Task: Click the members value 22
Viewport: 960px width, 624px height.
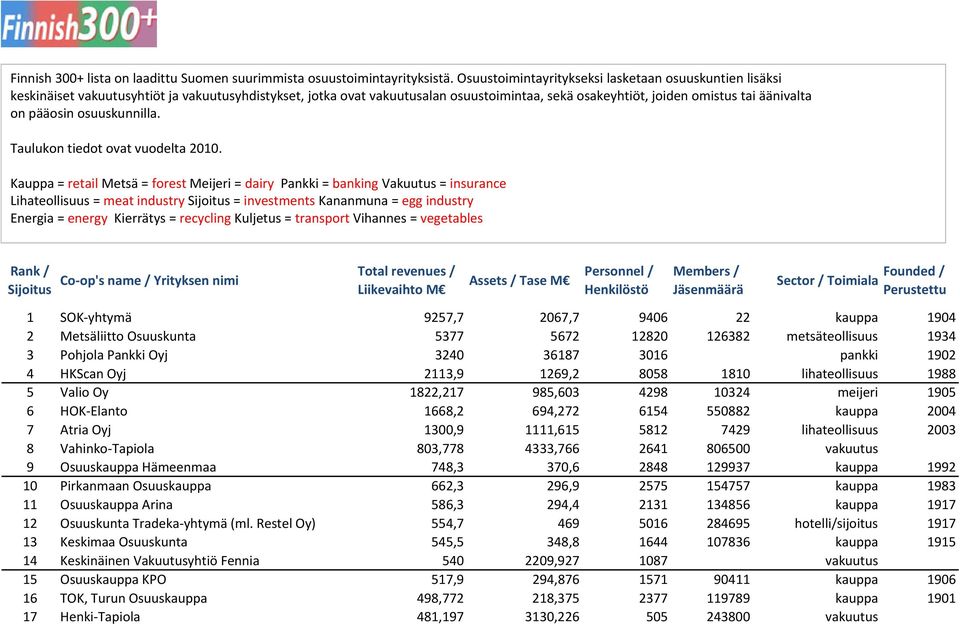Action: [743, 318]
